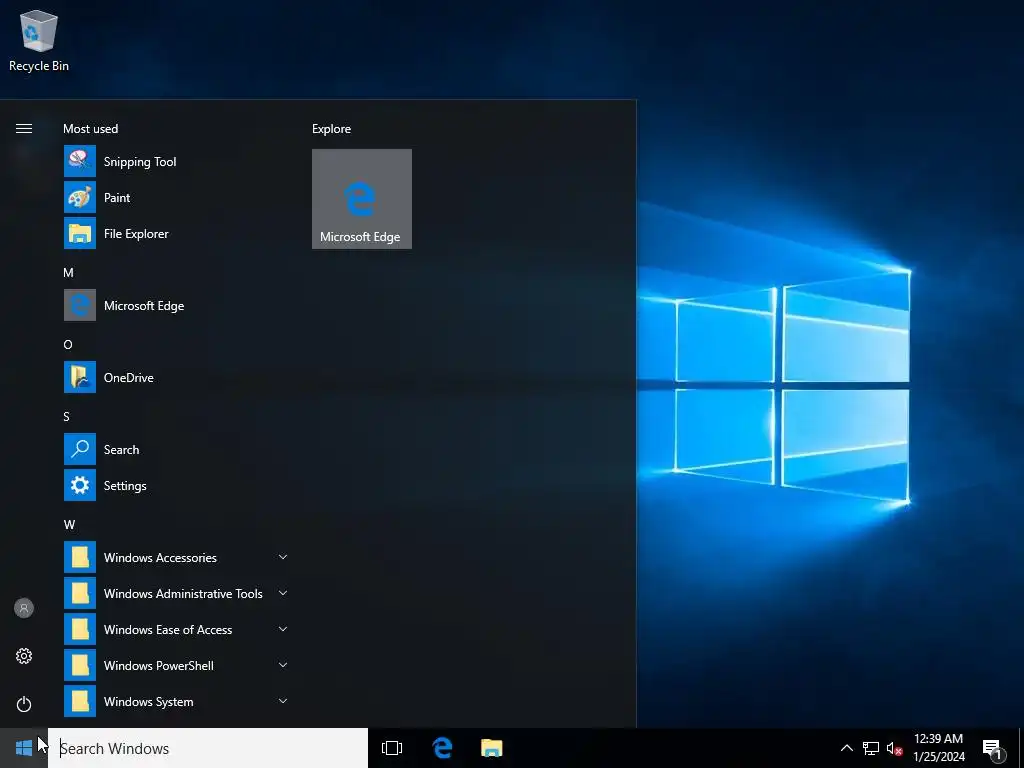The image size is (1024, 768).
Task: Open Settings gear in Start sidebar
Action: click(x=24, y=656)
